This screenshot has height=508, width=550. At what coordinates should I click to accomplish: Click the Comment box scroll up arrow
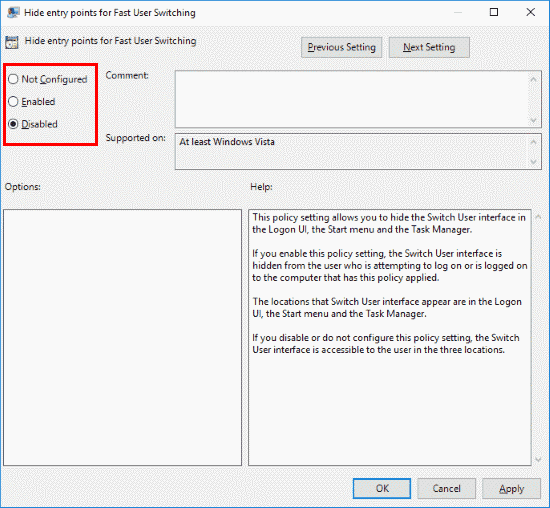point(534,80)
